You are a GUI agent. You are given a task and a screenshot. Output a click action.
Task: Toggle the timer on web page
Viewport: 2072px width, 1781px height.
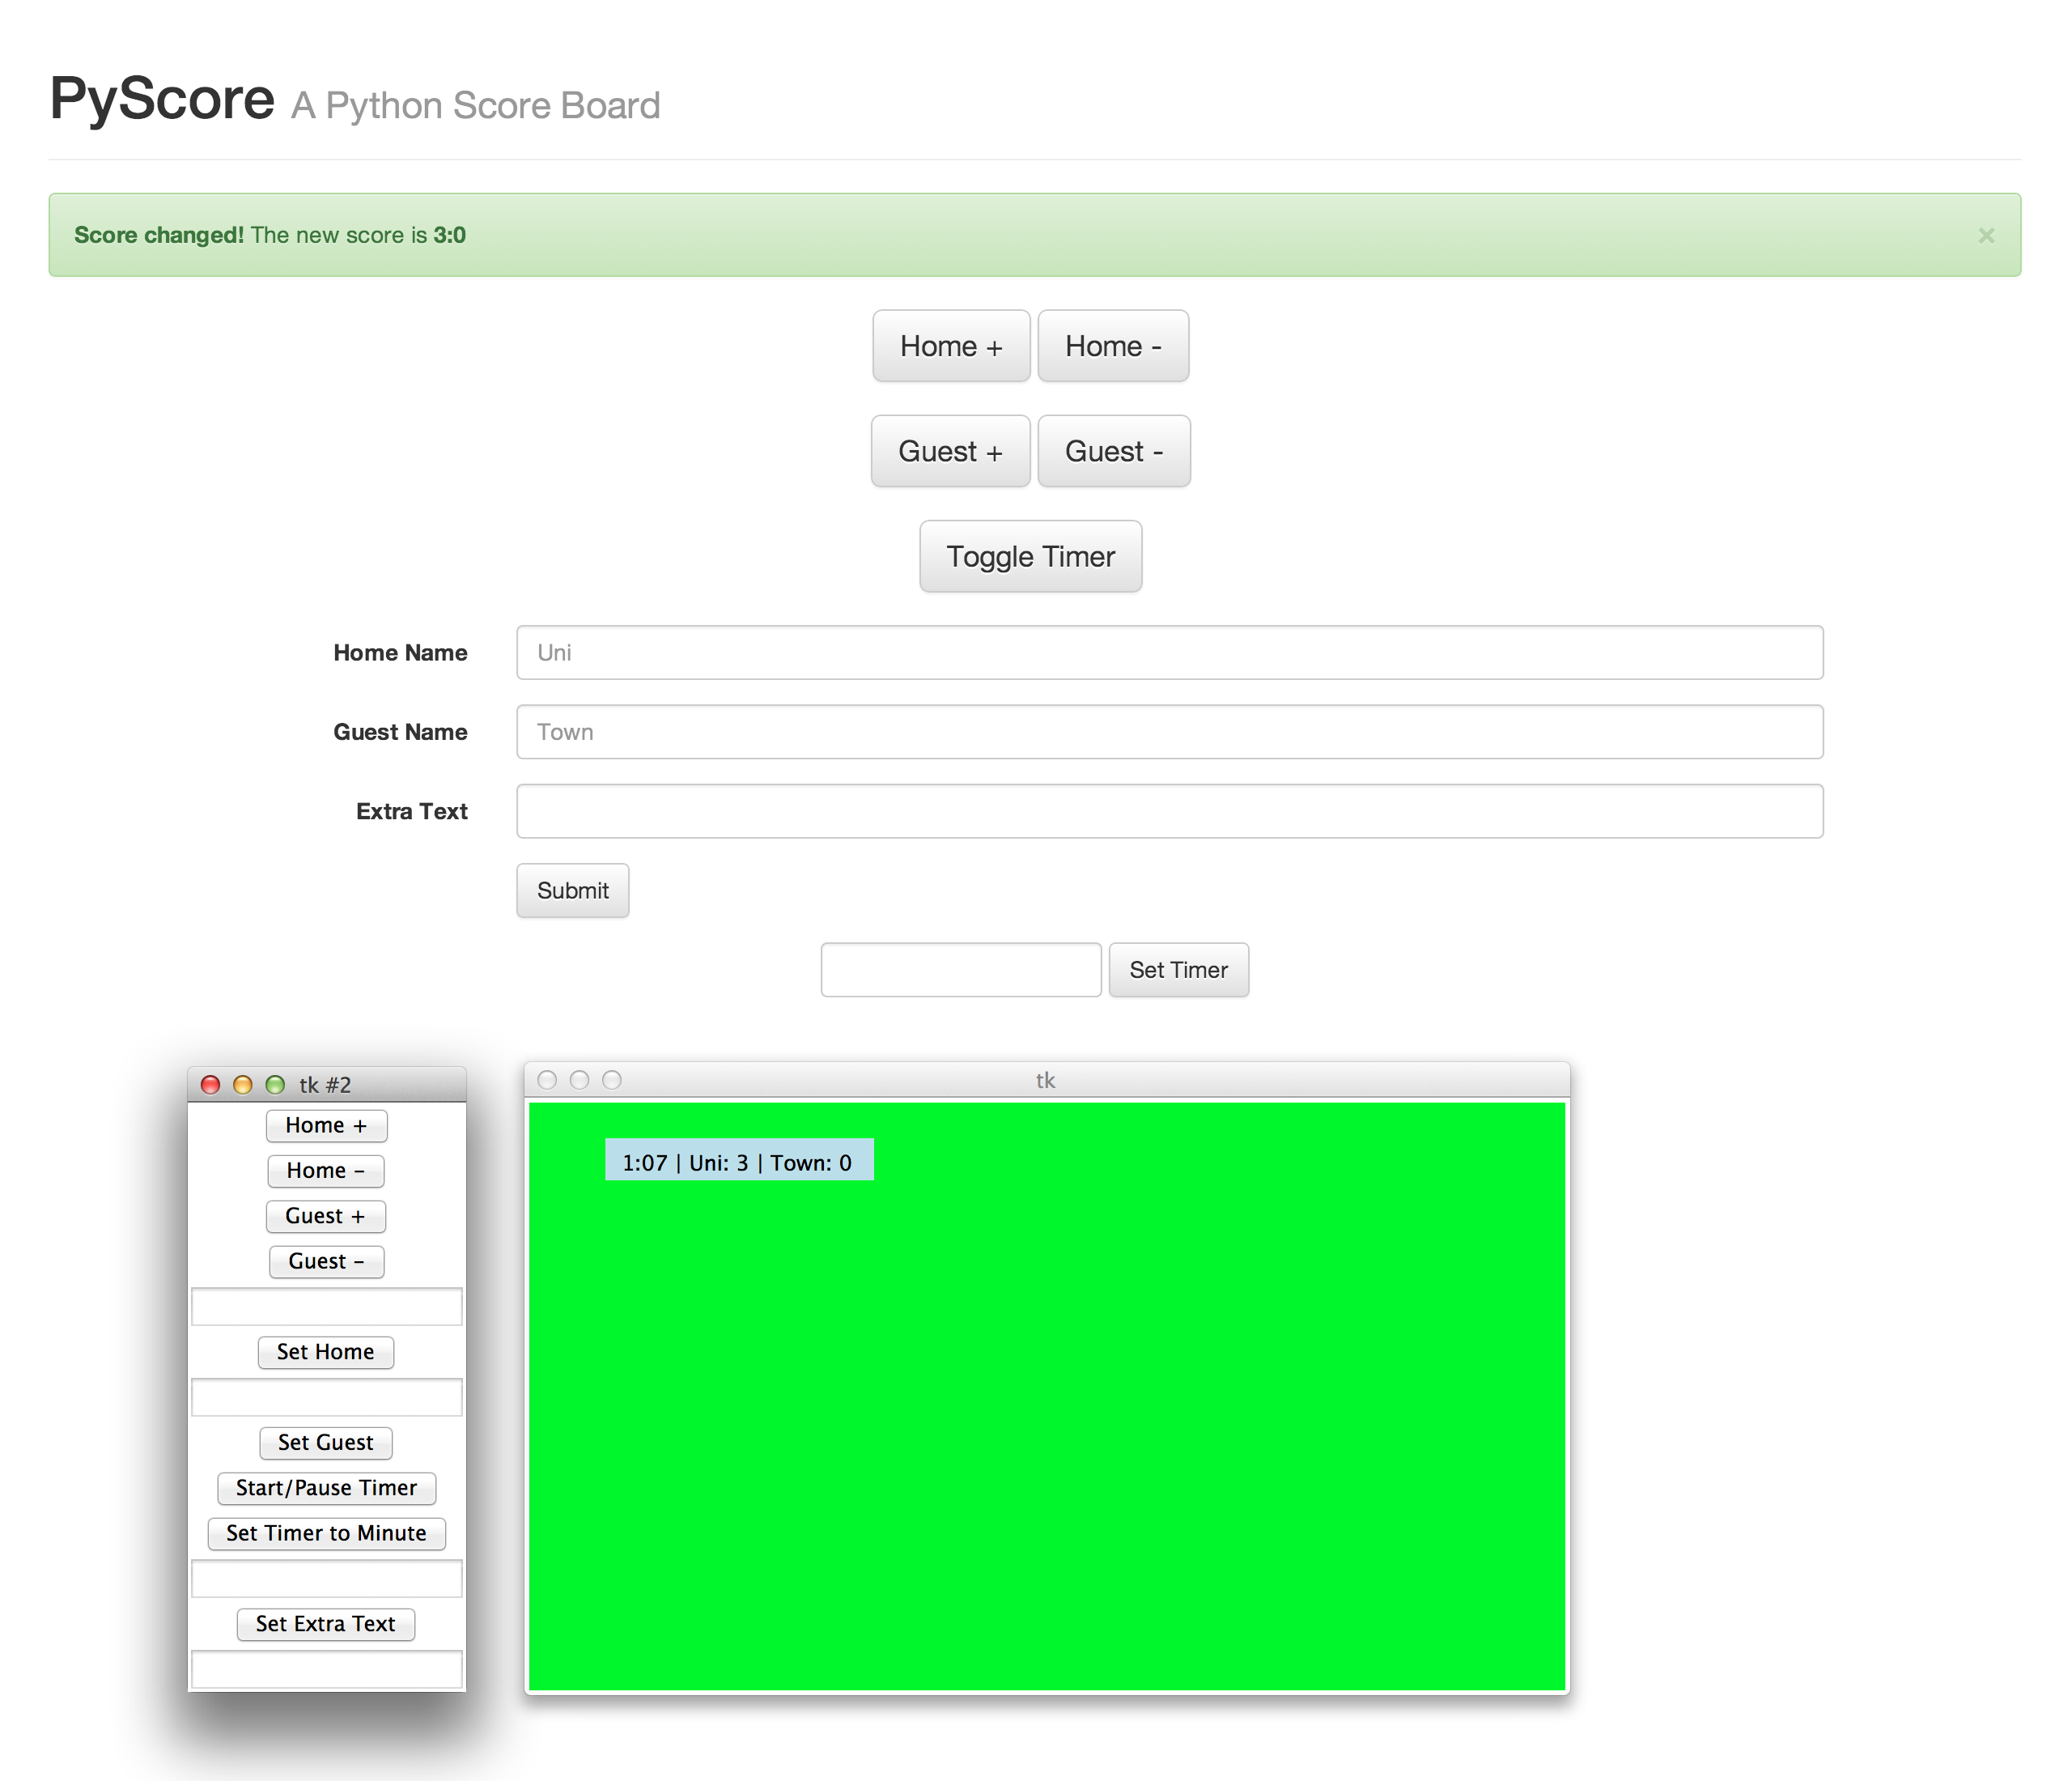coord(1030,556)
